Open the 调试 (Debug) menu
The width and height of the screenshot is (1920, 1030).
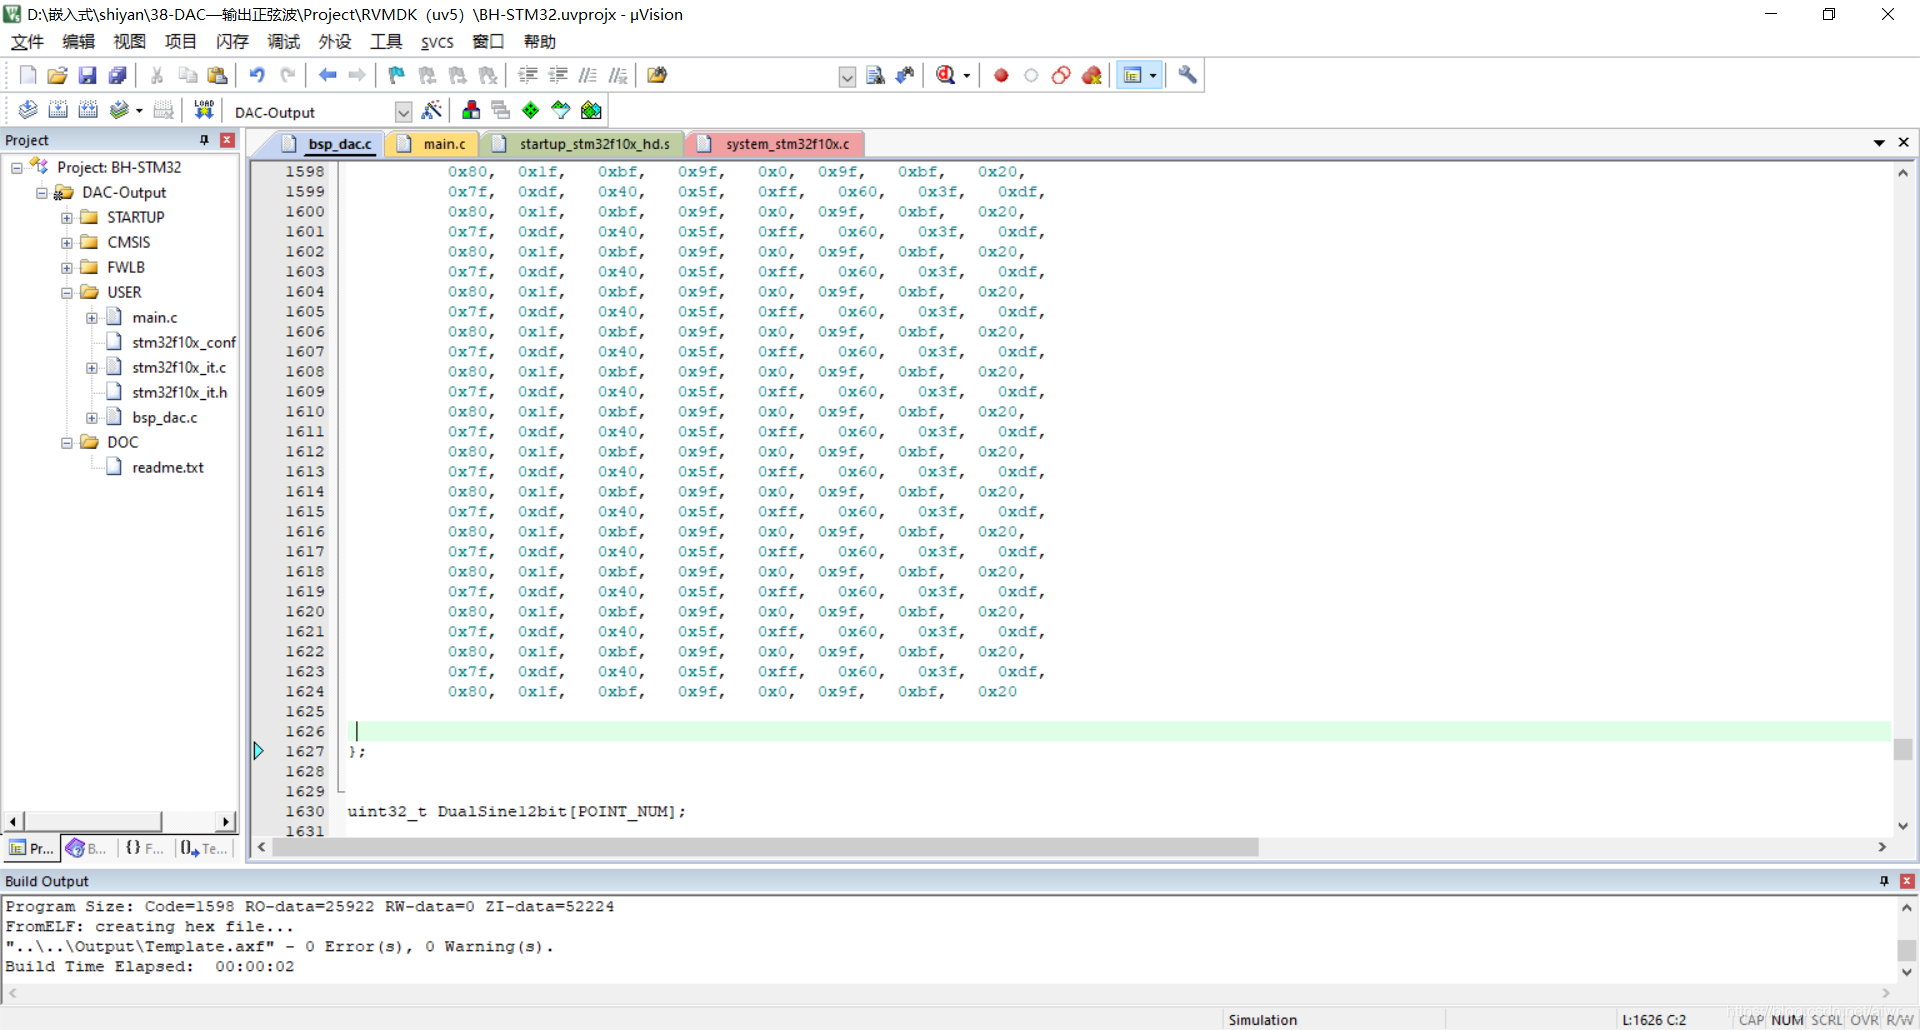(283, 42)
